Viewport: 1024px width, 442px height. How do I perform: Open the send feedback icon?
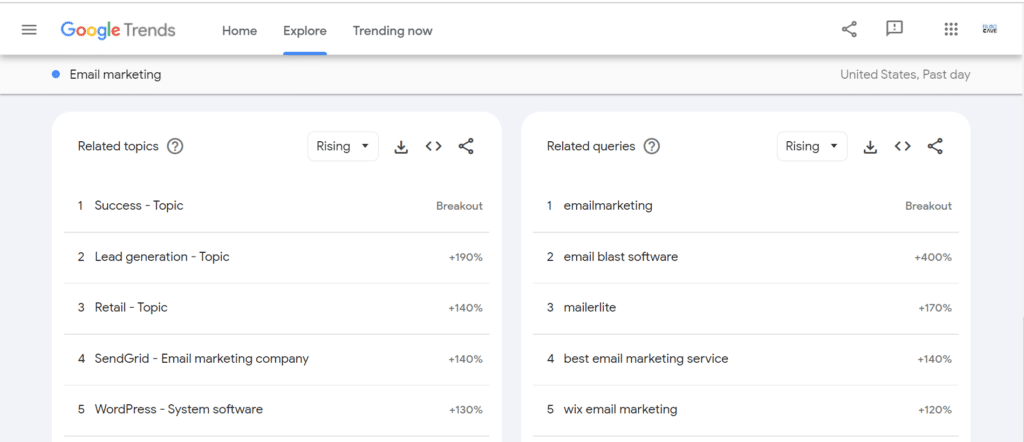click(894, 29)
